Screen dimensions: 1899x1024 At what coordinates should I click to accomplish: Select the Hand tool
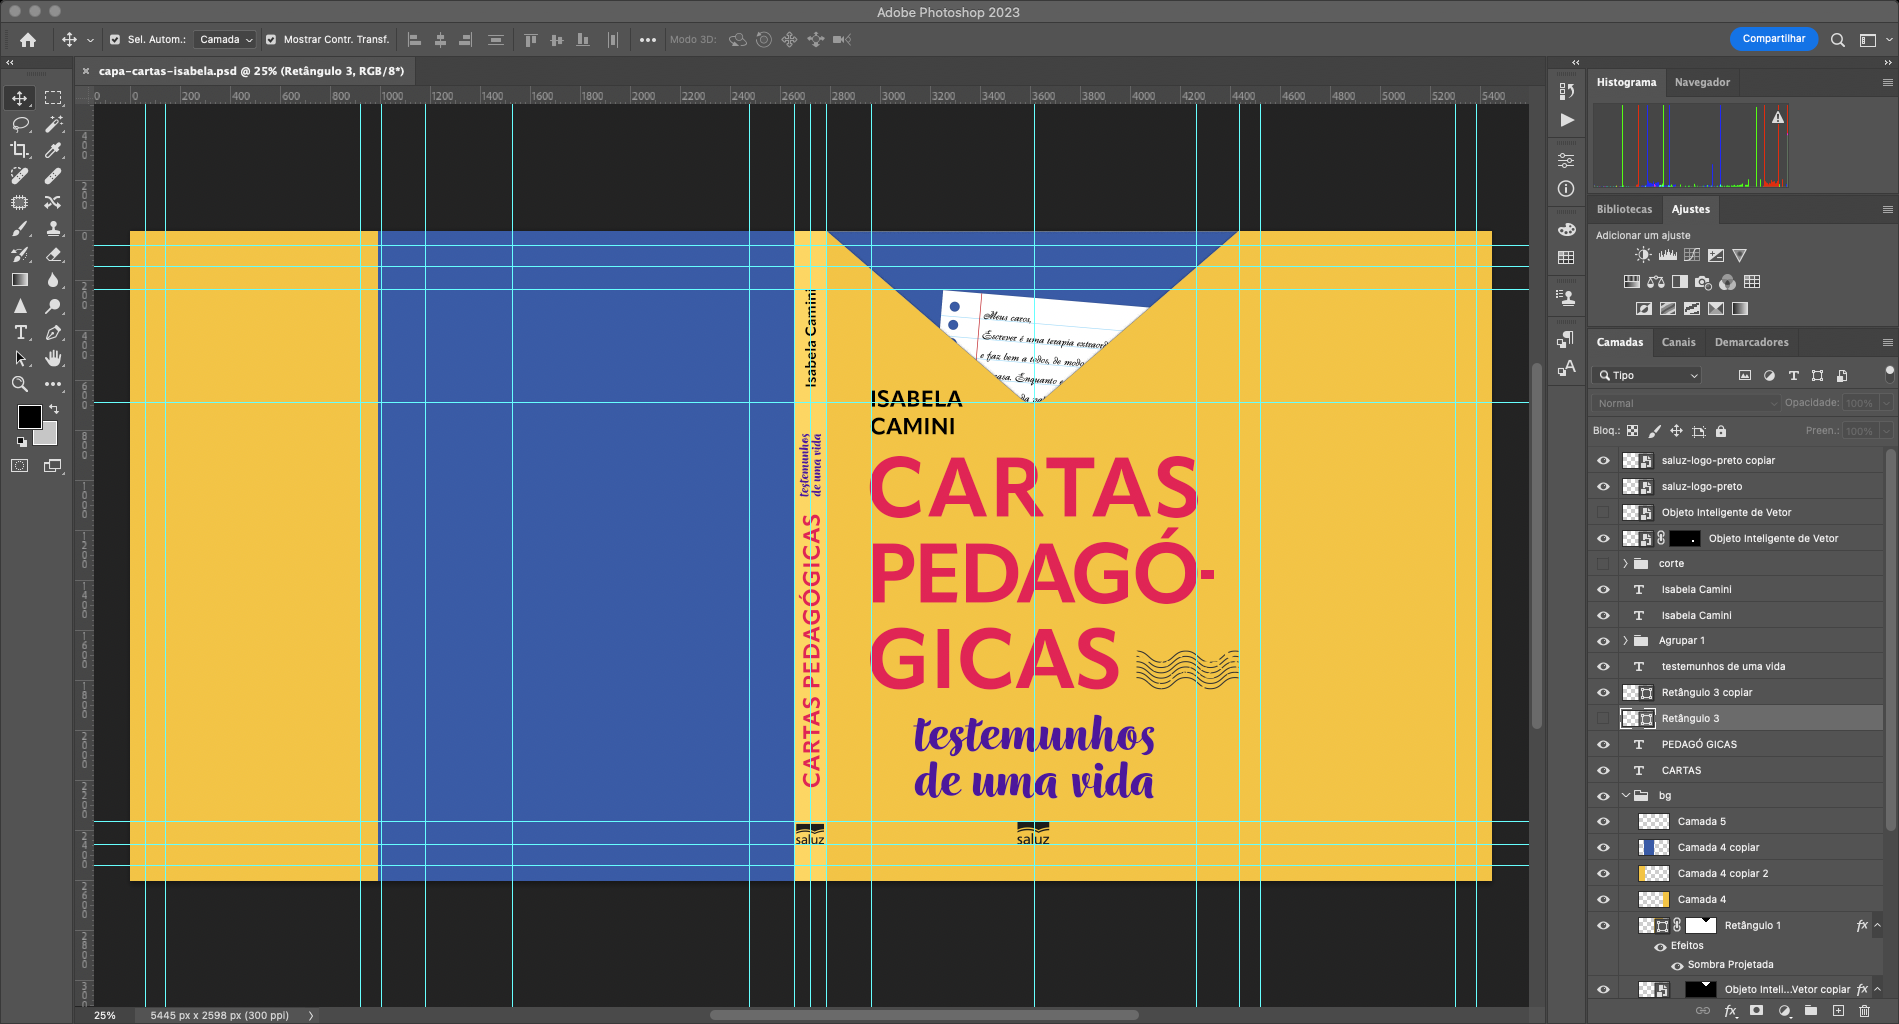coord(54,358)
